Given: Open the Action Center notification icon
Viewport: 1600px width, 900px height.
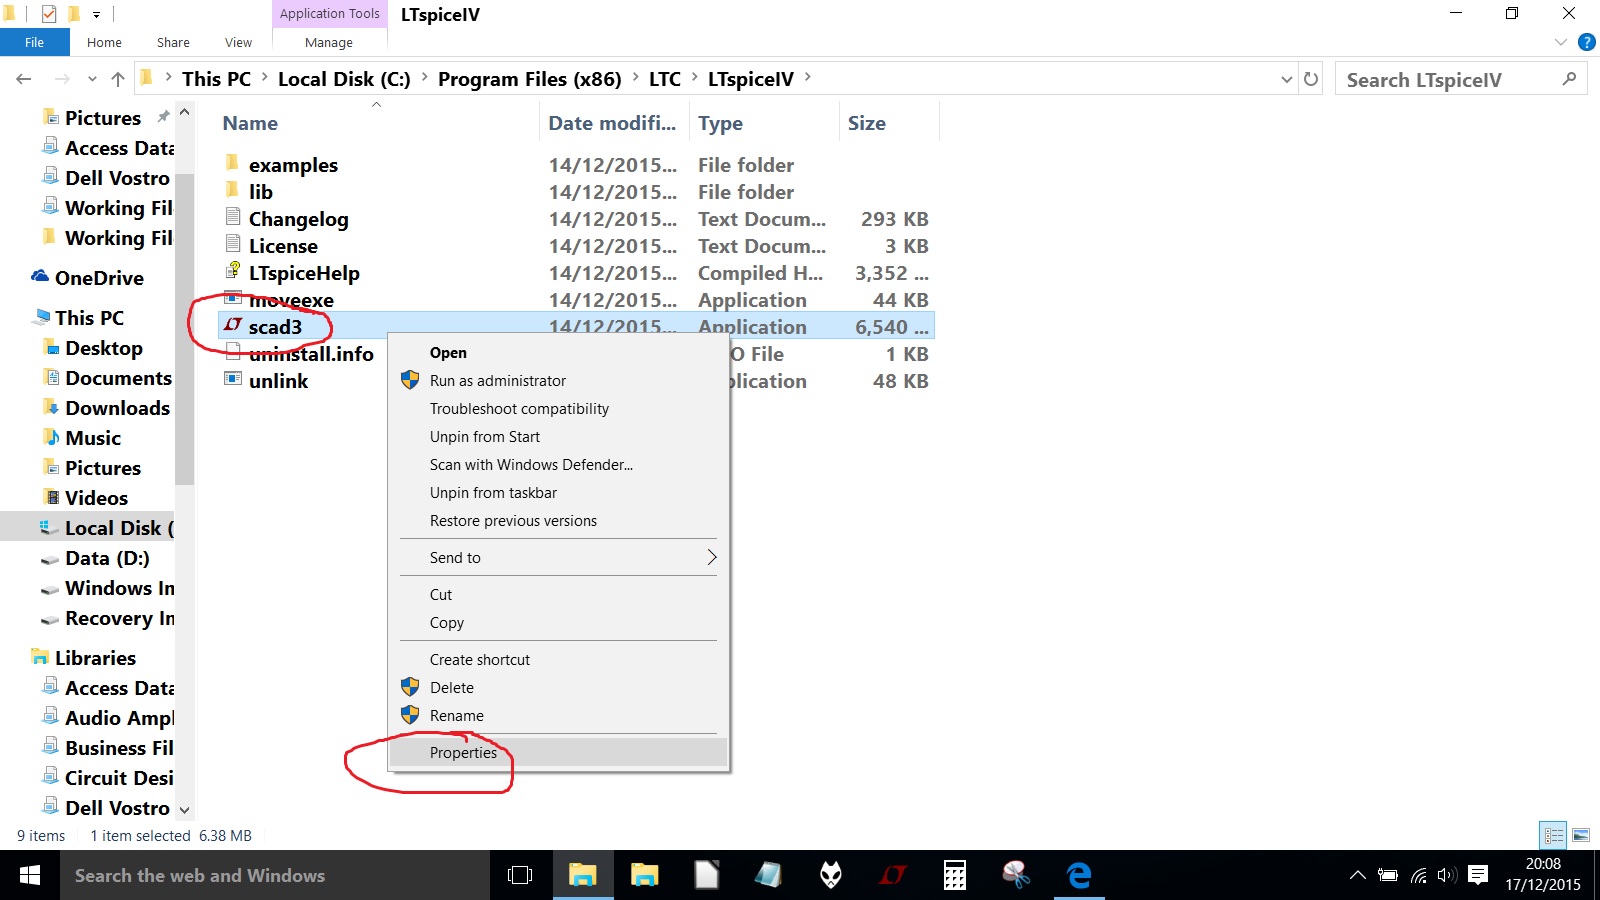Looking at the screenshot, I should pos(1478,876).
